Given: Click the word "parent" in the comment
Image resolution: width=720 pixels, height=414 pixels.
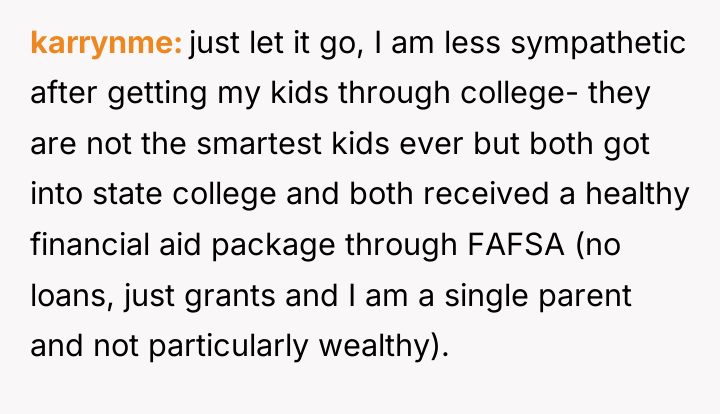Looking at the screenshot, I should tap(585, 297).
